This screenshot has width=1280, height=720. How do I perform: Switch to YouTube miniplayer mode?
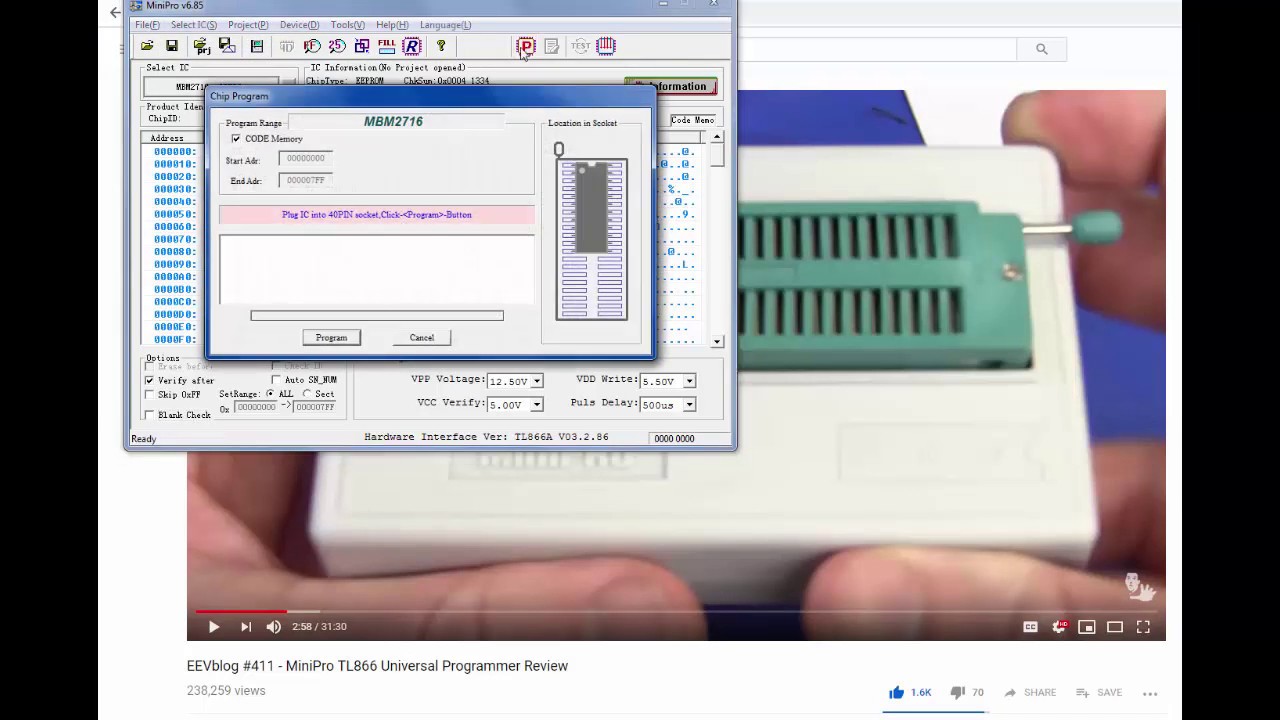point(1087,627)
